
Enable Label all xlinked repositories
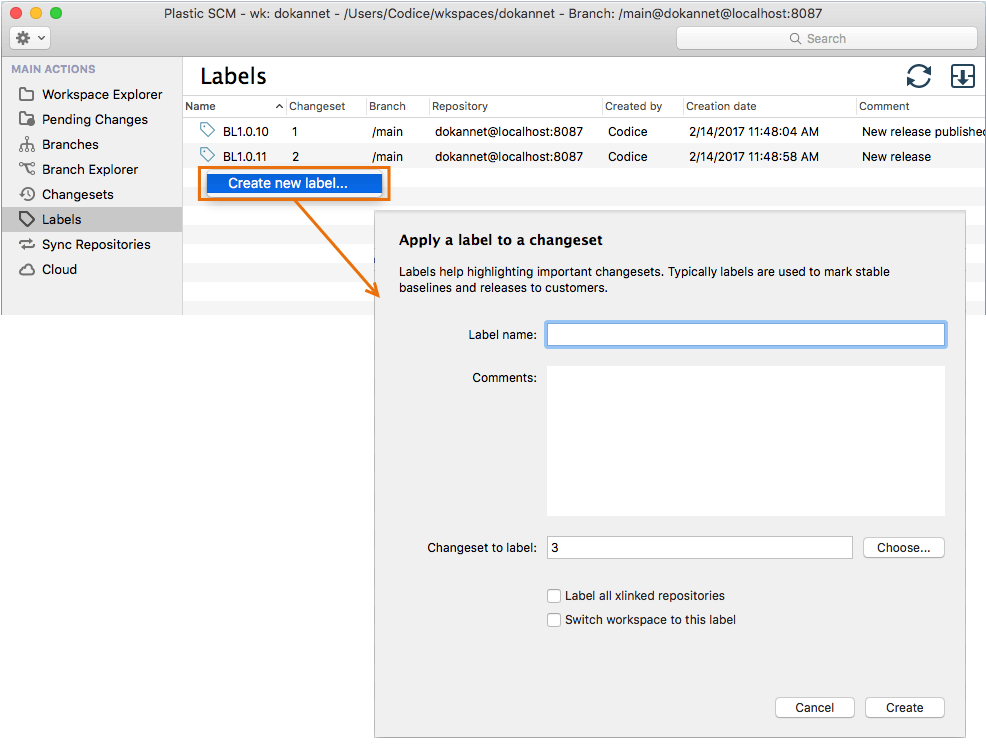pyautogui.click(x=553, y=596)
